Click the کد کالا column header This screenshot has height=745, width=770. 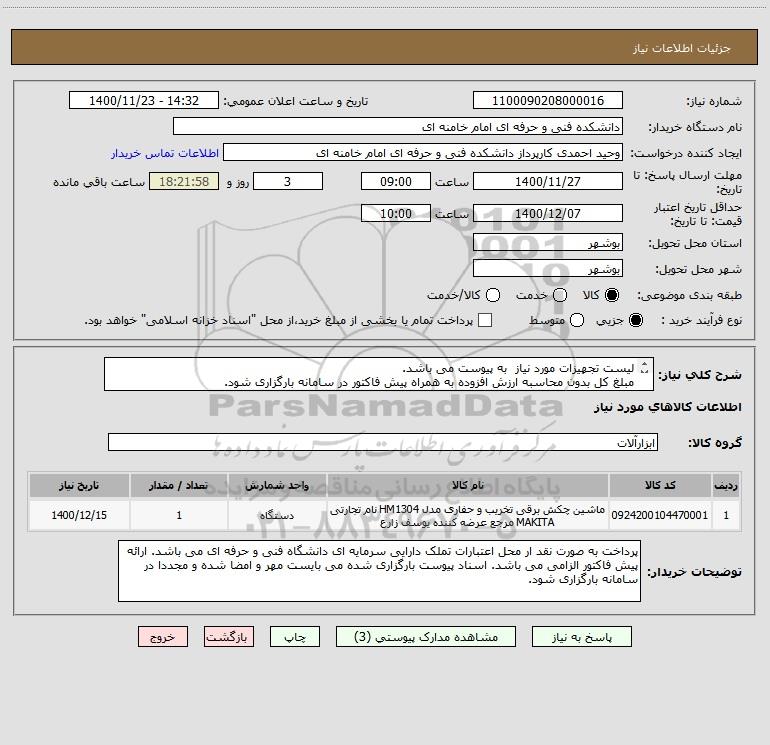(660, 486)
